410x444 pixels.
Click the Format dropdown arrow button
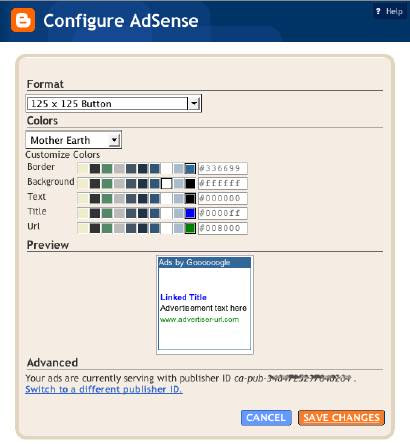tap(194, 104)
